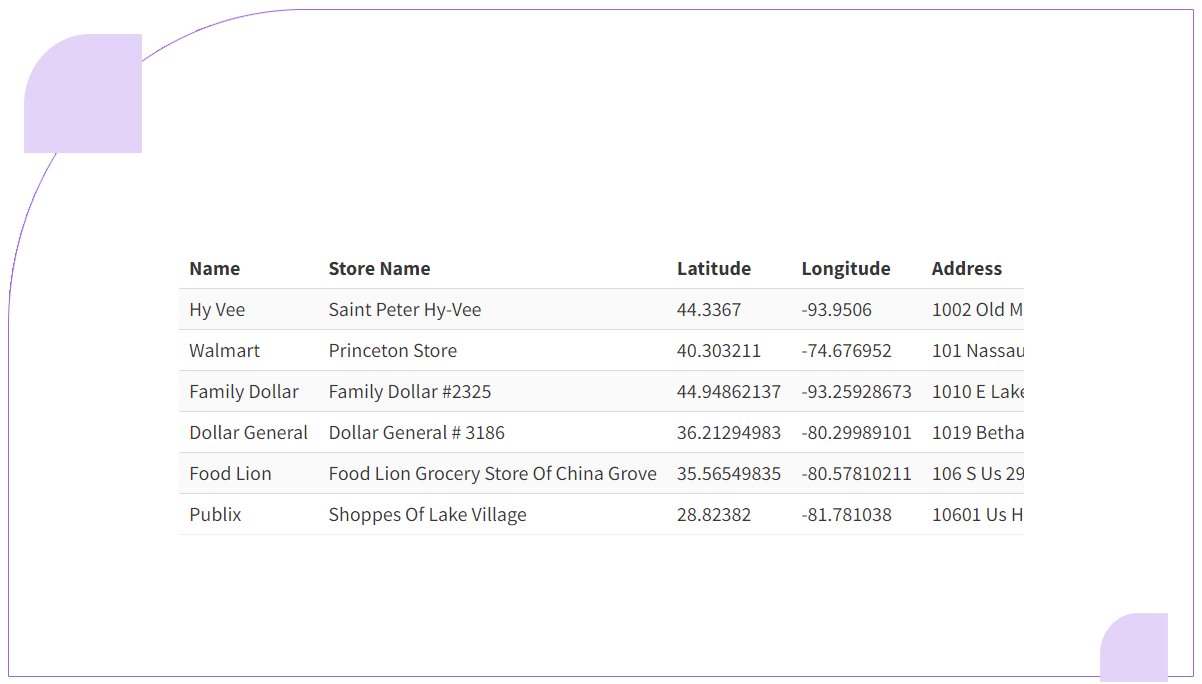The height and width of the screenshot is (684, 1202).
Task: Click the Family Dollar #2325 store cell
Action: pyautogui.click(x=409, y=392)
